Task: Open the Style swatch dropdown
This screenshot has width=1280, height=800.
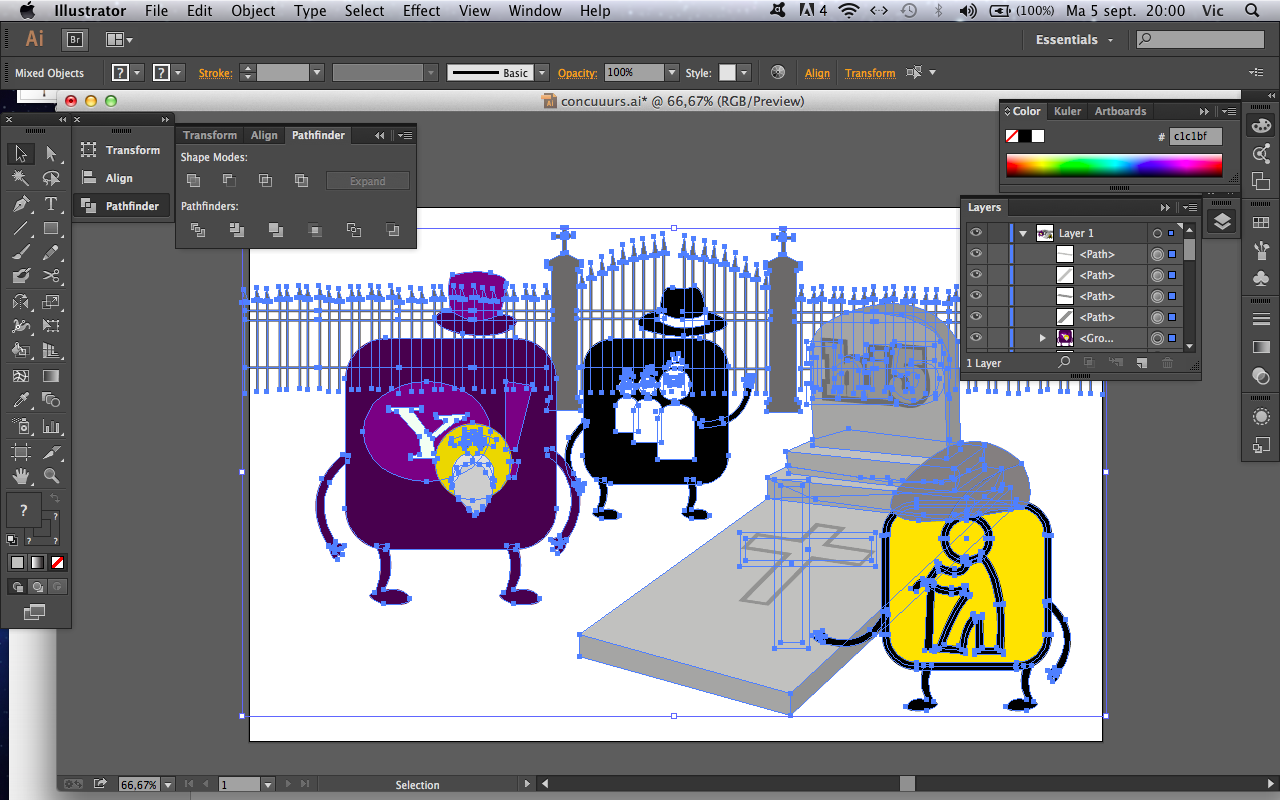Action: 743,73
